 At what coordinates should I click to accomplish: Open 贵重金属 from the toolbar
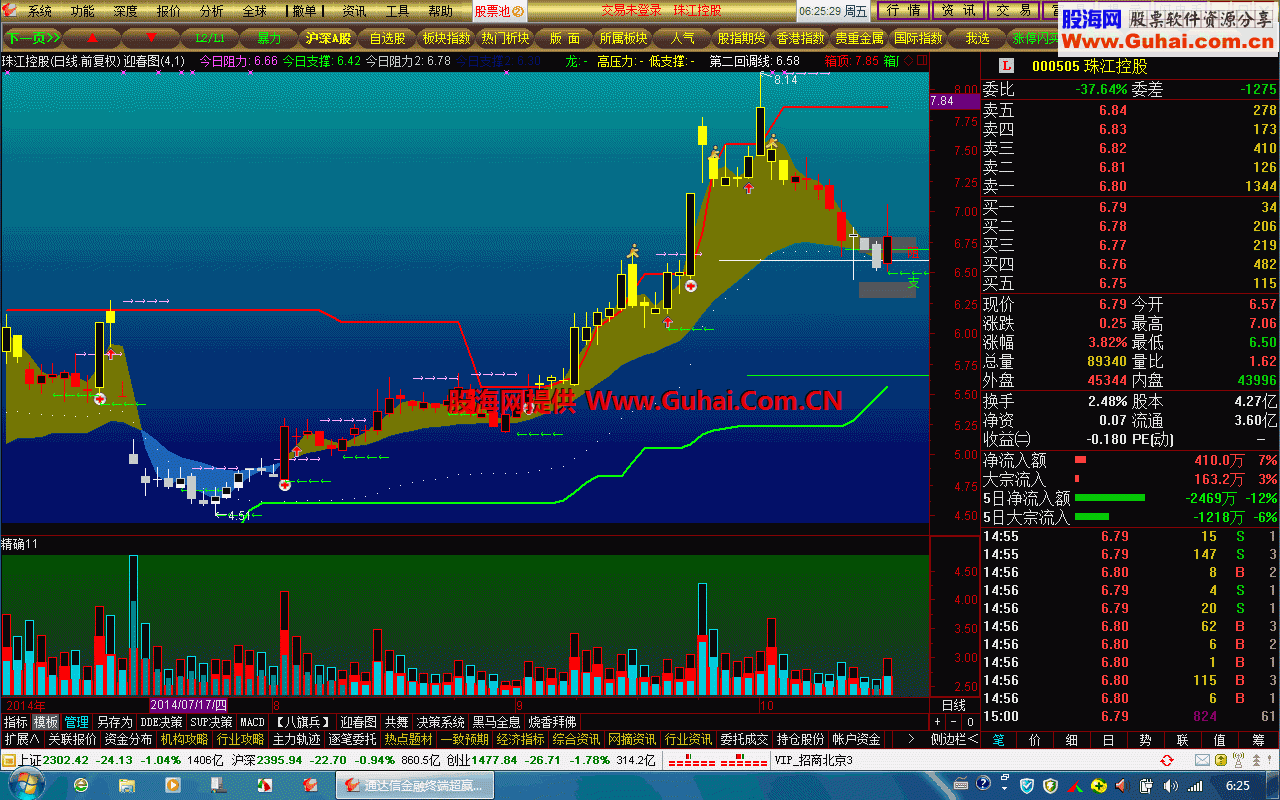(860, 38)
